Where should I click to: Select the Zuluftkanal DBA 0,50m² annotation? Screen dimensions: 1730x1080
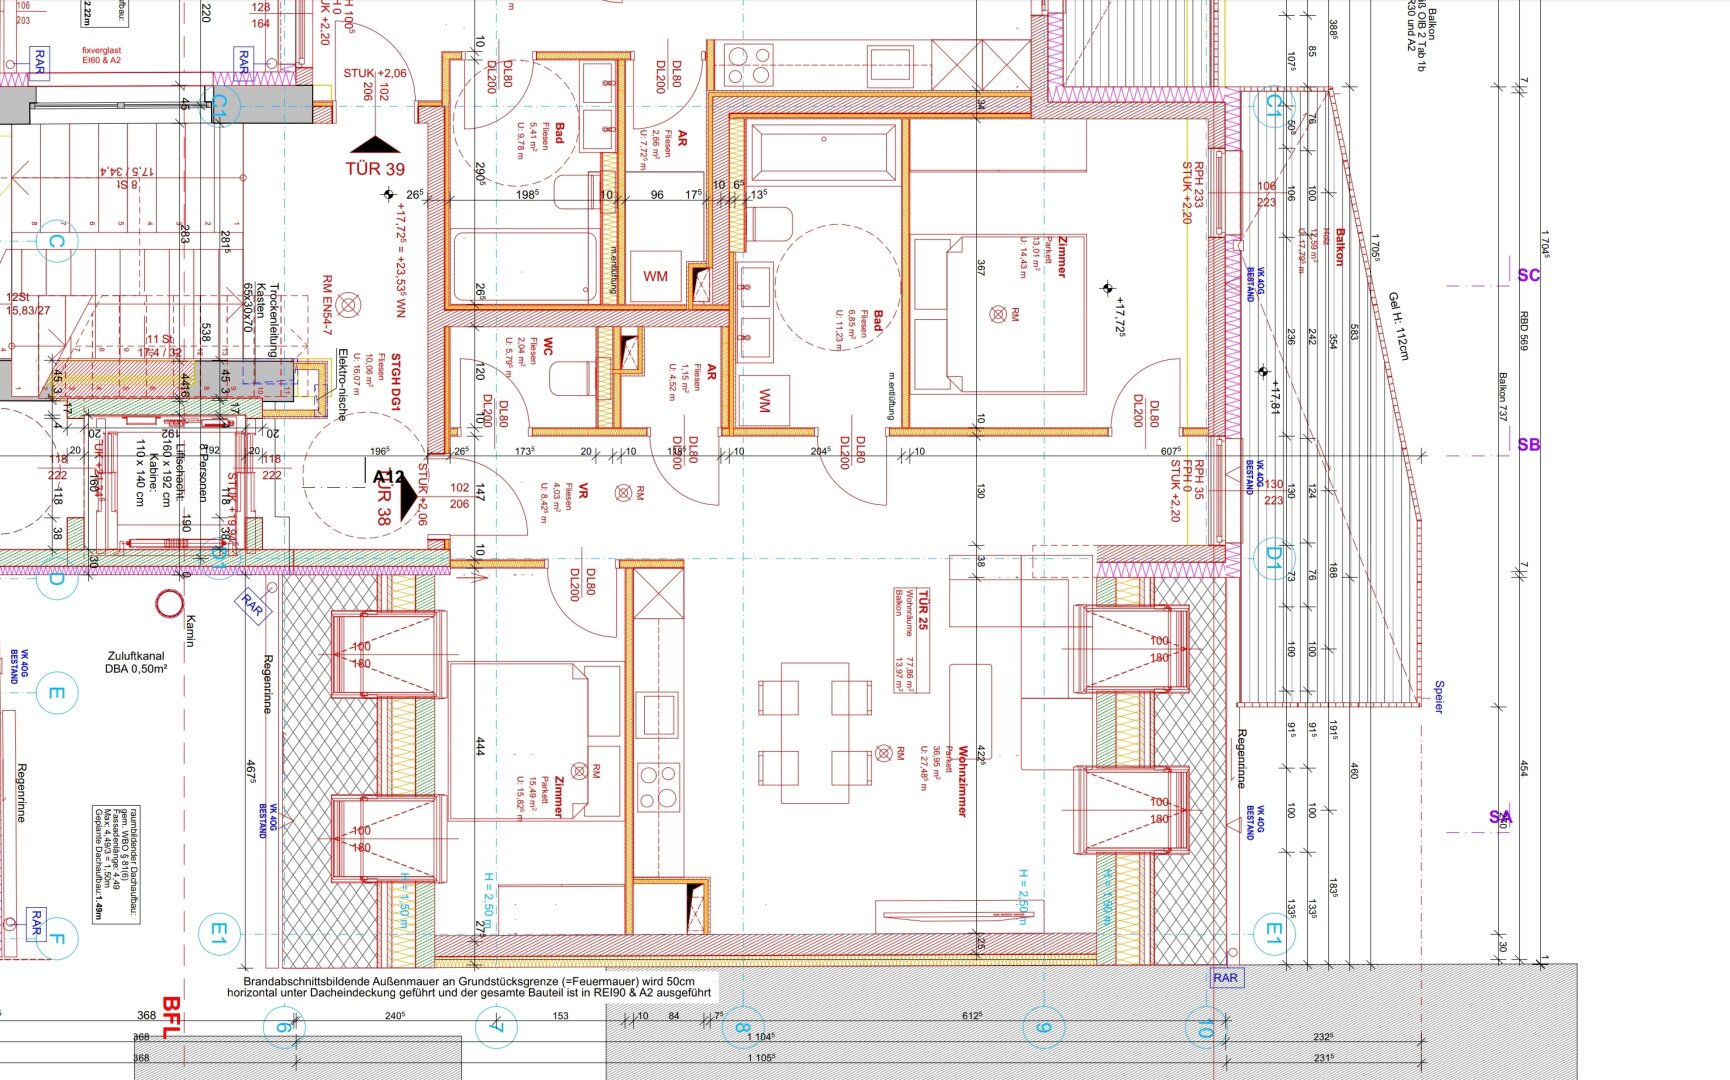click(137, 663)
